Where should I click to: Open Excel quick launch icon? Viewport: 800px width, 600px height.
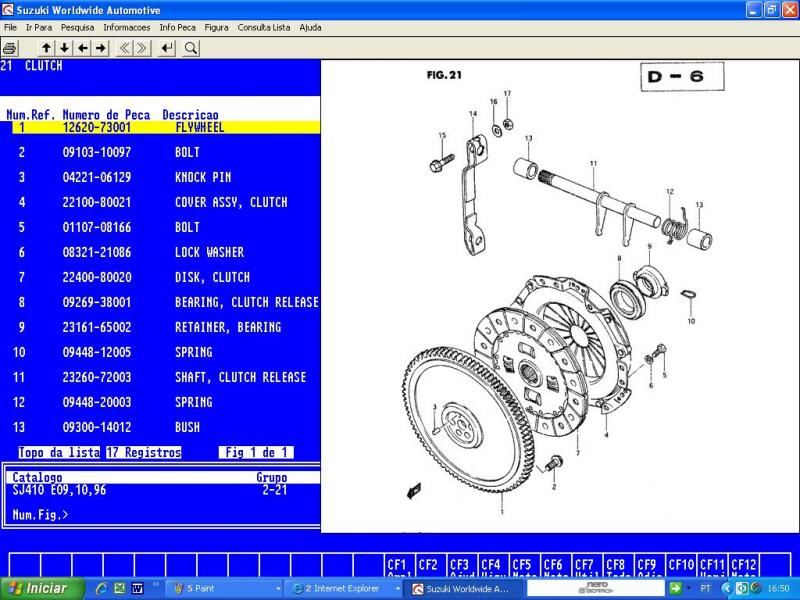[119, 588]
